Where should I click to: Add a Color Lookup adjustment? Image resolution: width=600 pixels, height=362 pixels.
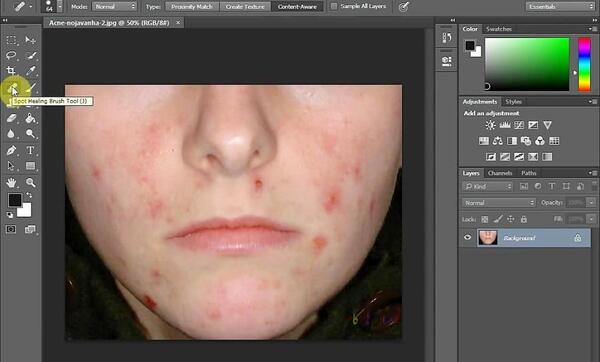coord(554,141)
